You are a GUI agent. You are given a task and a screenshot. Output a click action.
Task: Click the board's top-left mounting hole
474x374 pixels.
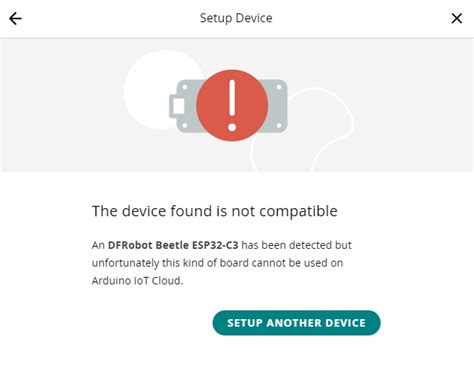tap(185, 87)
